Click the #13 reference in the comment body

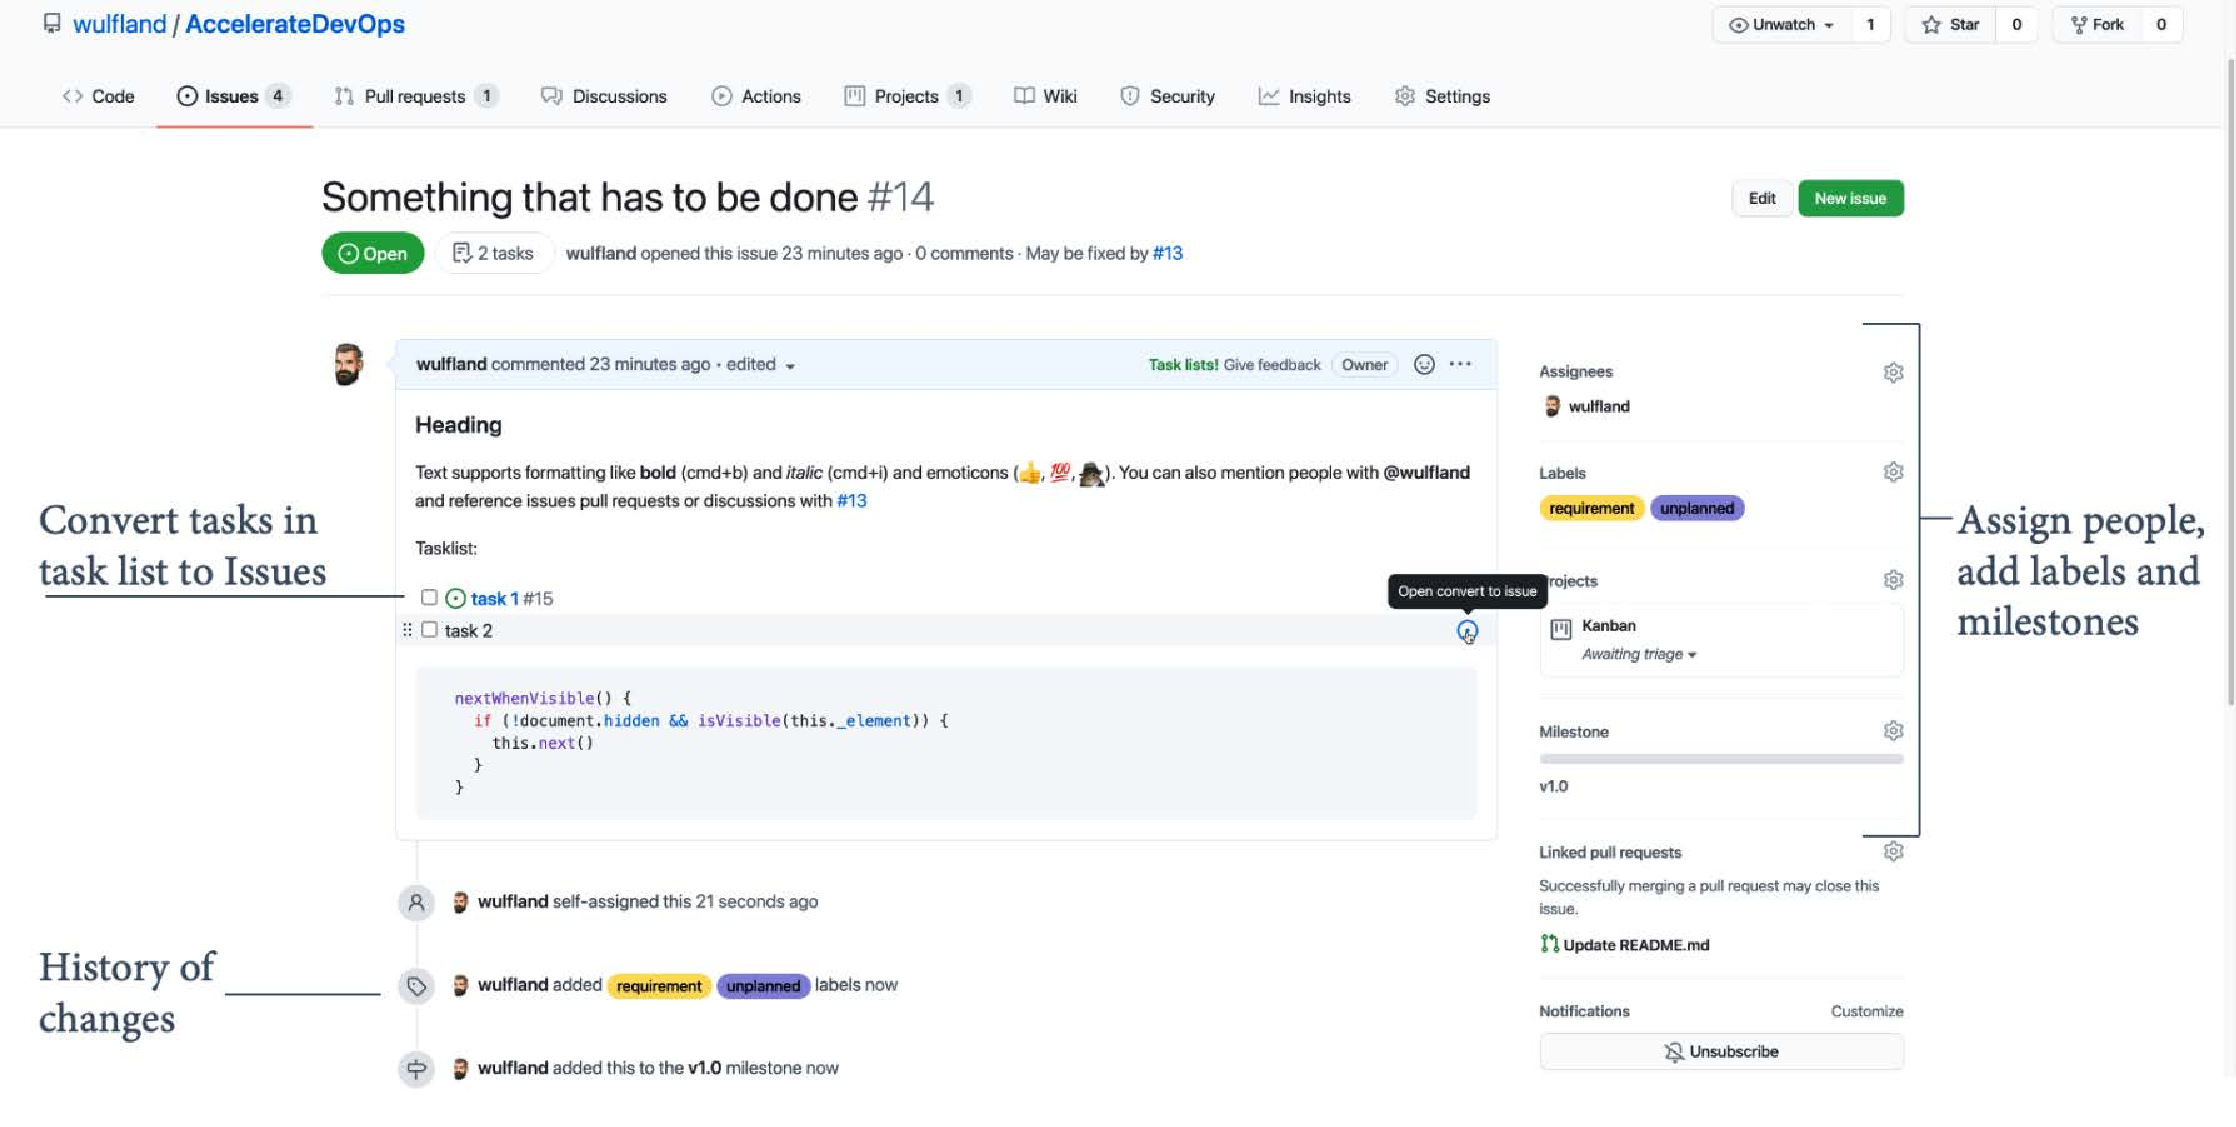click(x=851, y=501)
